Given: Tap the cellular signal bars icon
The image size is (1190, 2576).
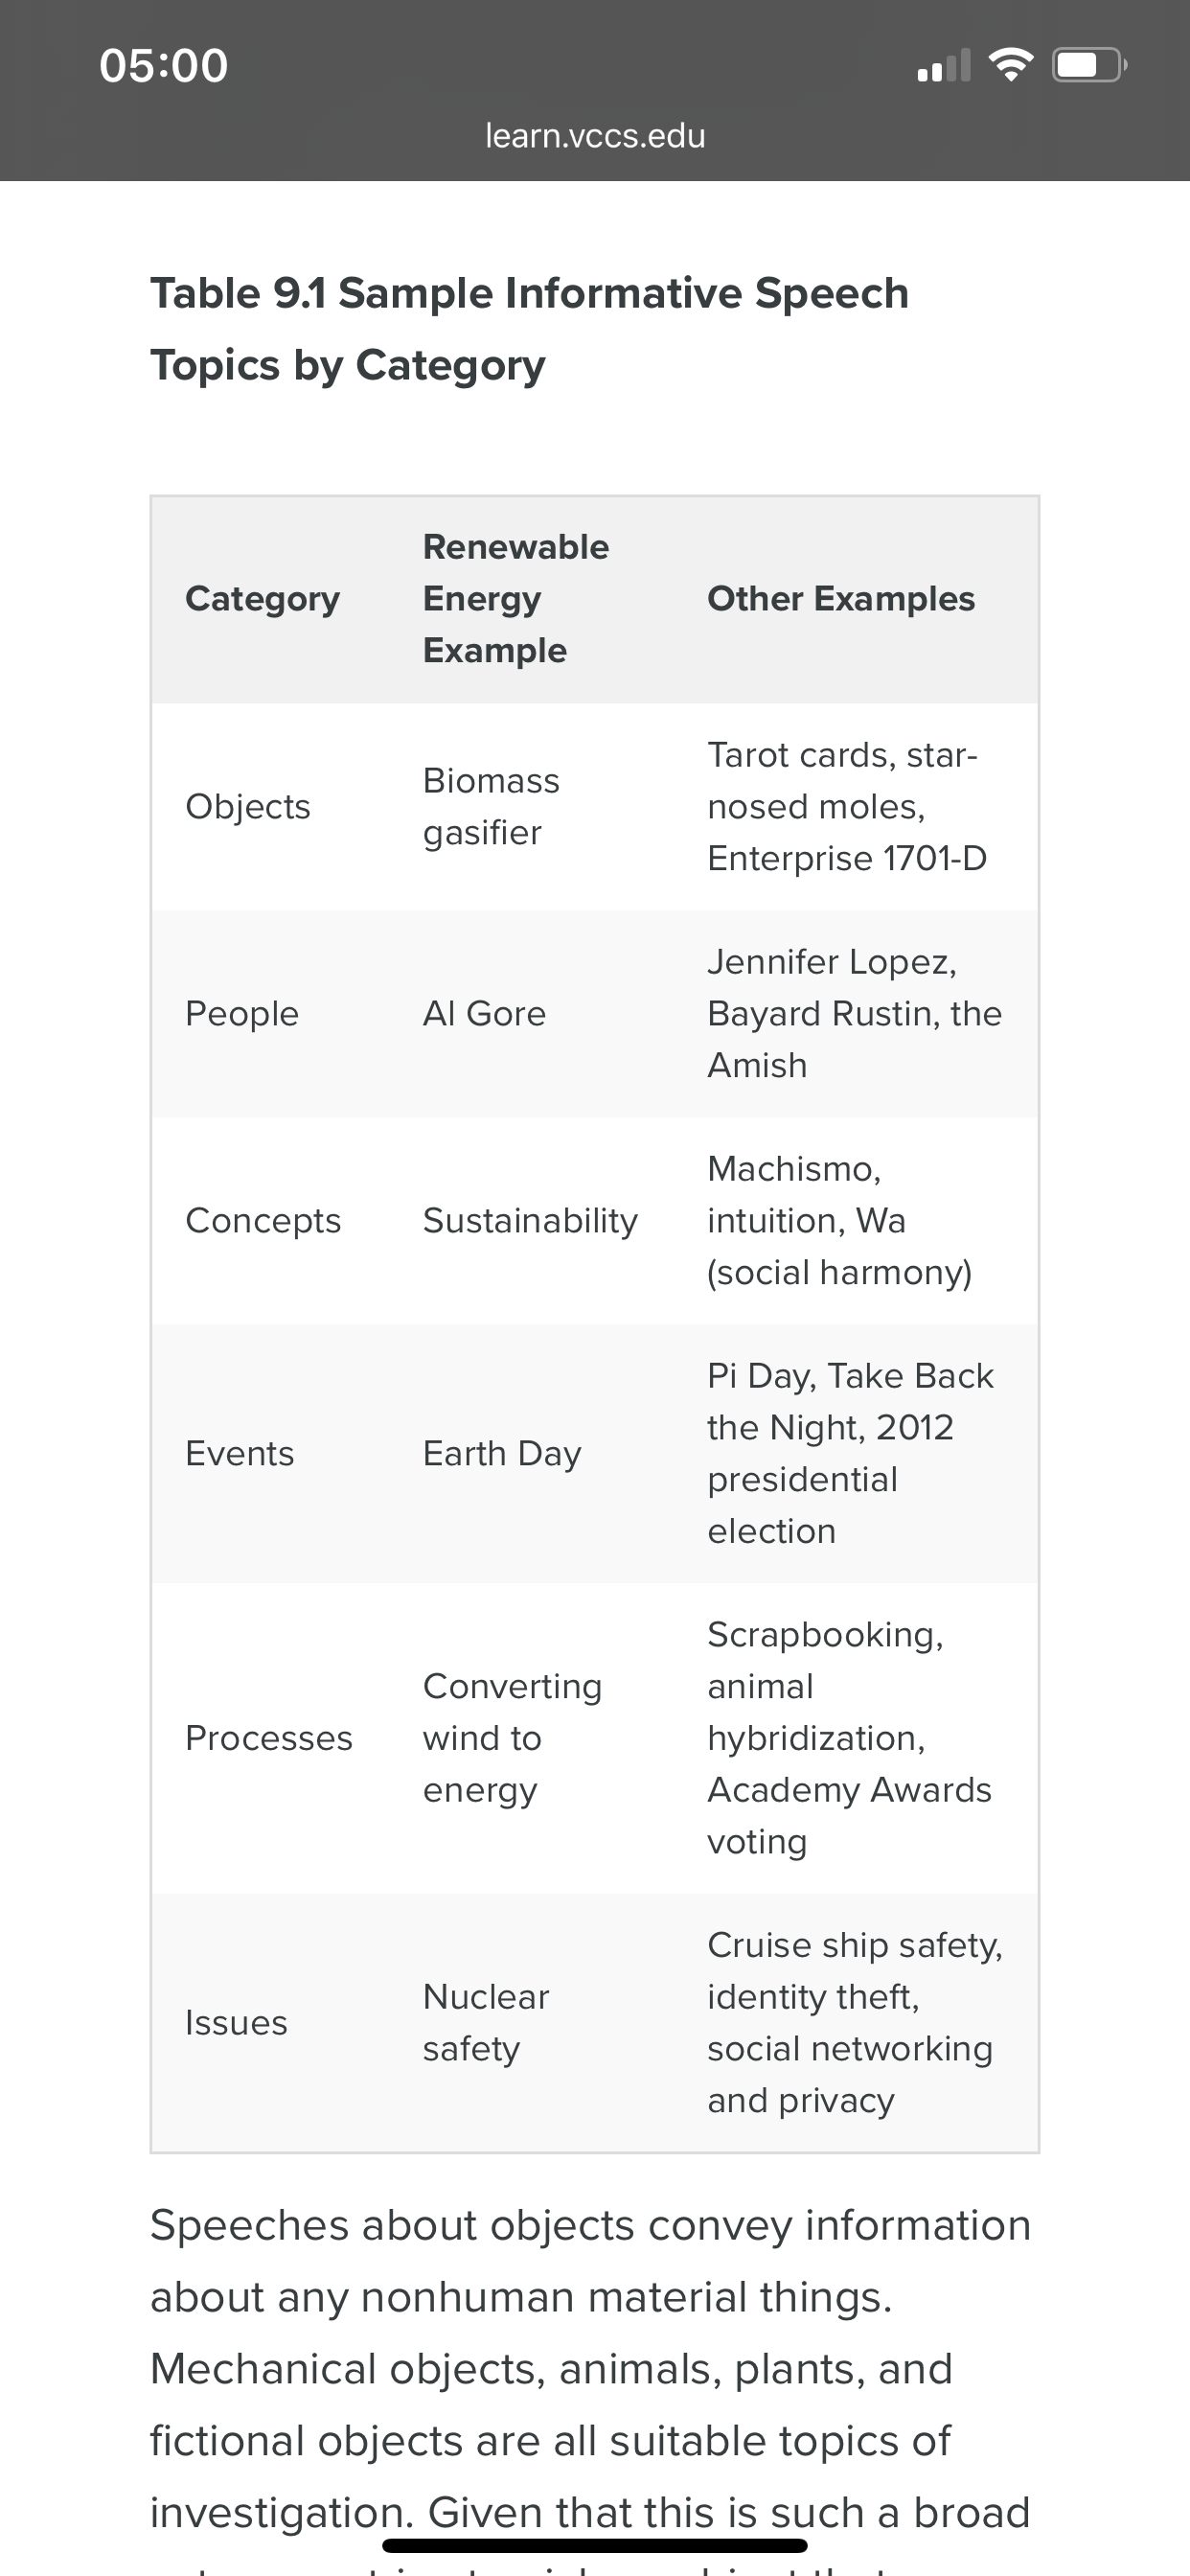Looking at the screenshot, I should tap(943, 65).
